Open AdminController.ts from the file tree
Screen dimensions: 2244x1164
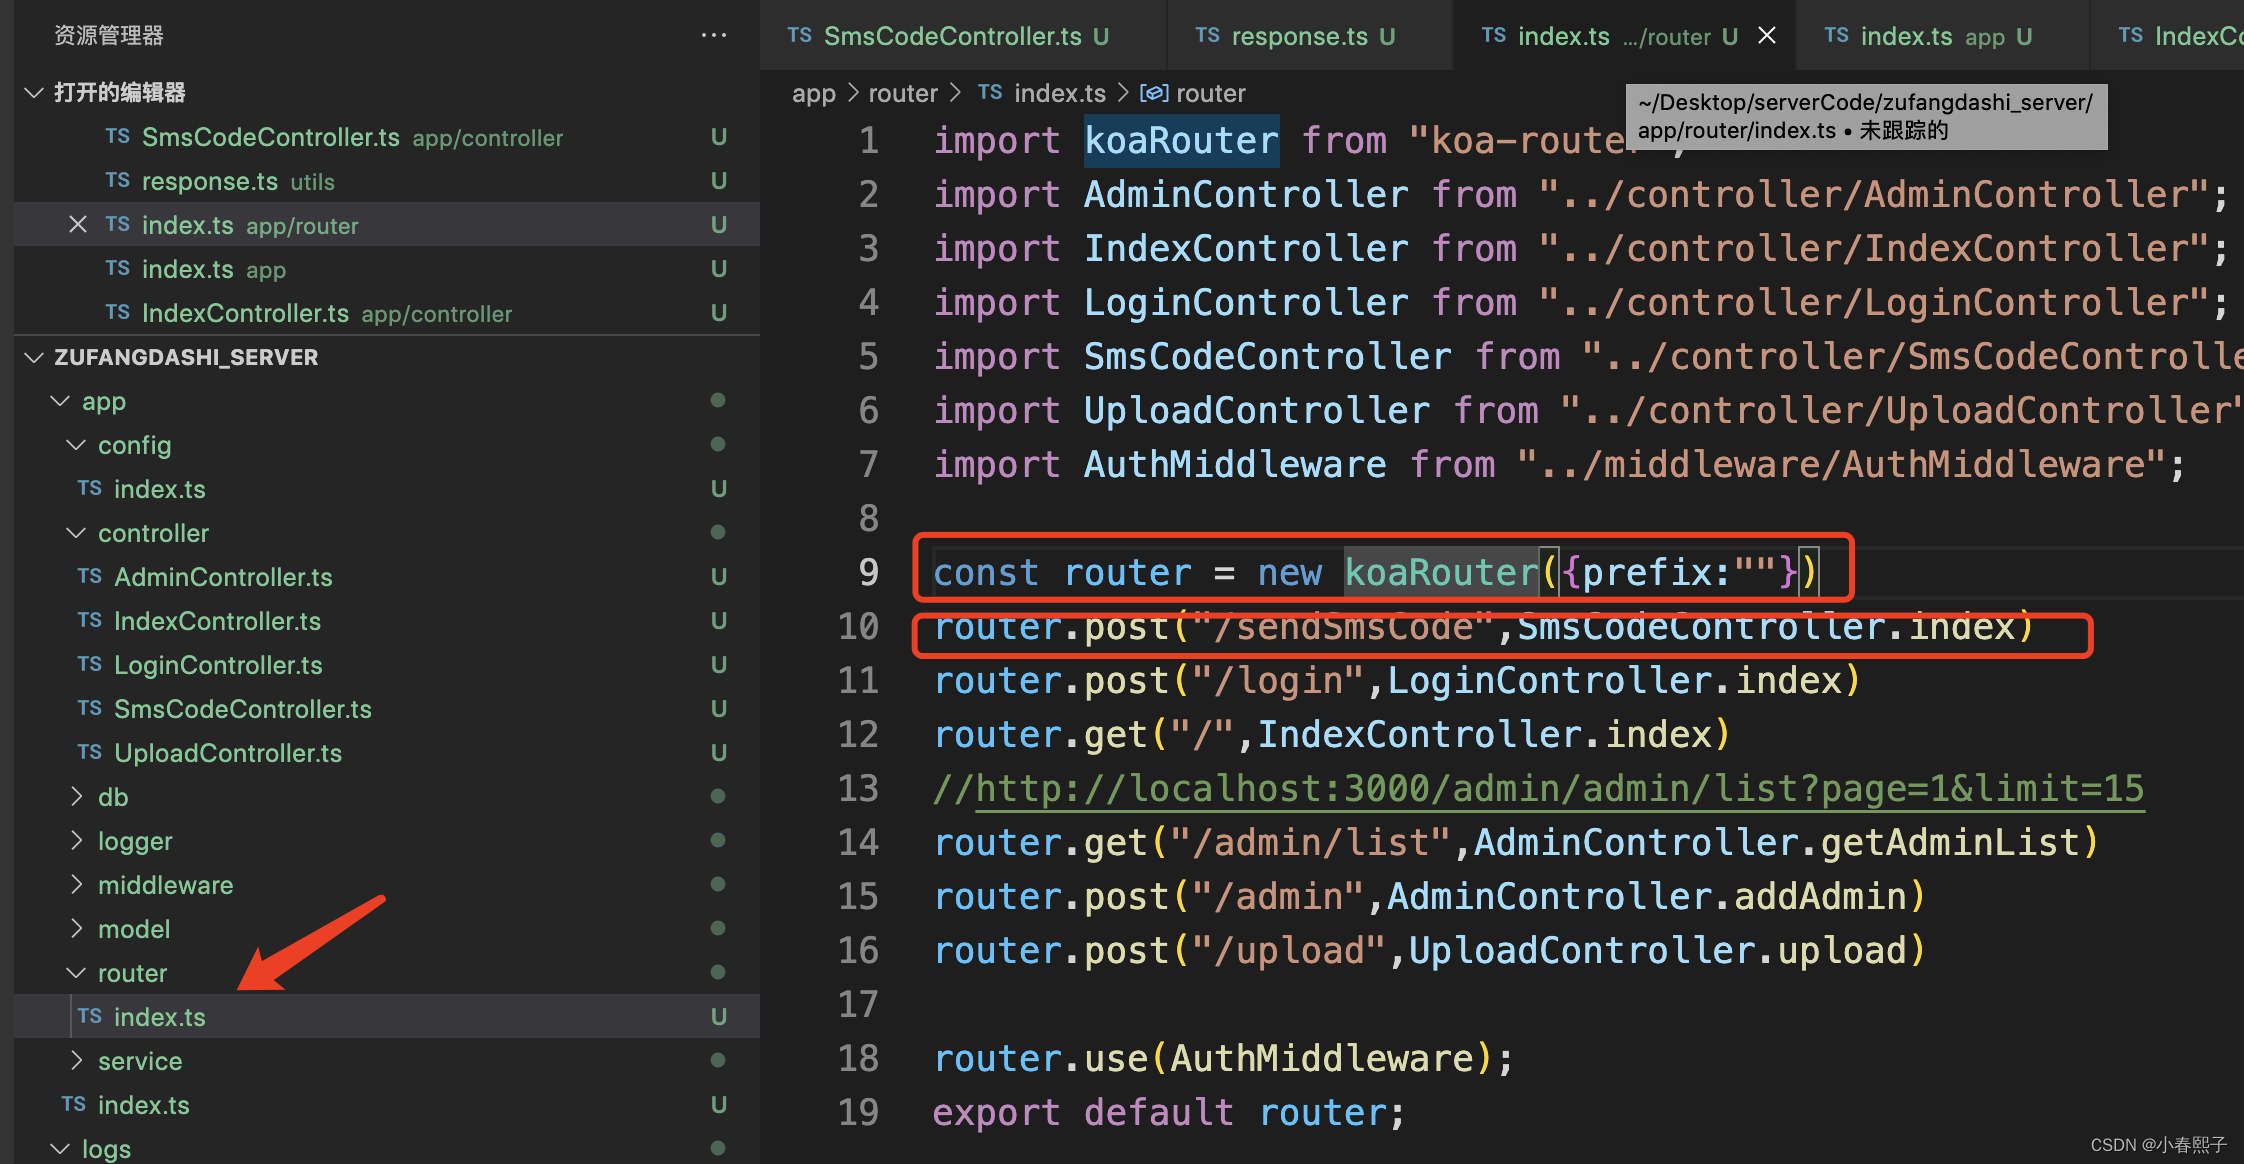[223, 577]
